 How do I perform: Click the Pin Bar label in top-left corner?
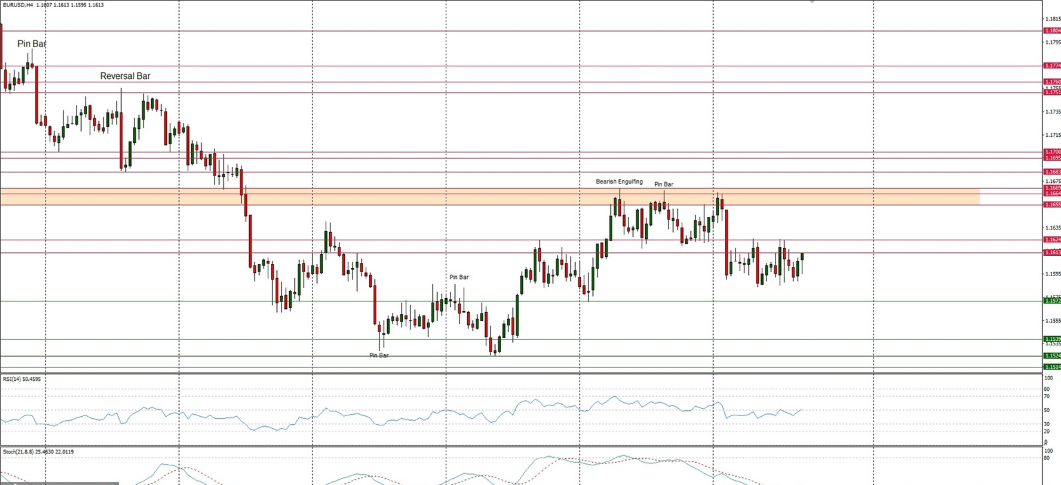tap(31, 44)
